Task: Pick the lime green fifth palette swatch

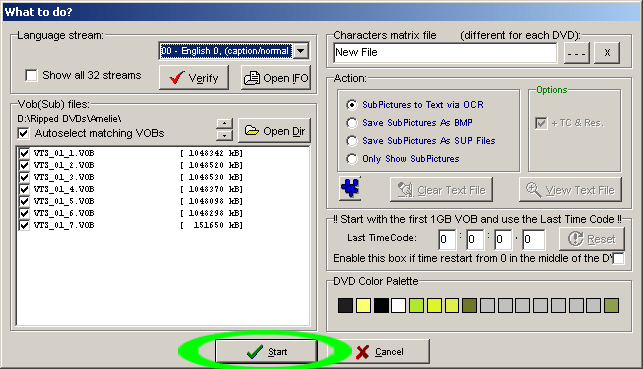Action: pyautogui.click(x=416, y=305)
